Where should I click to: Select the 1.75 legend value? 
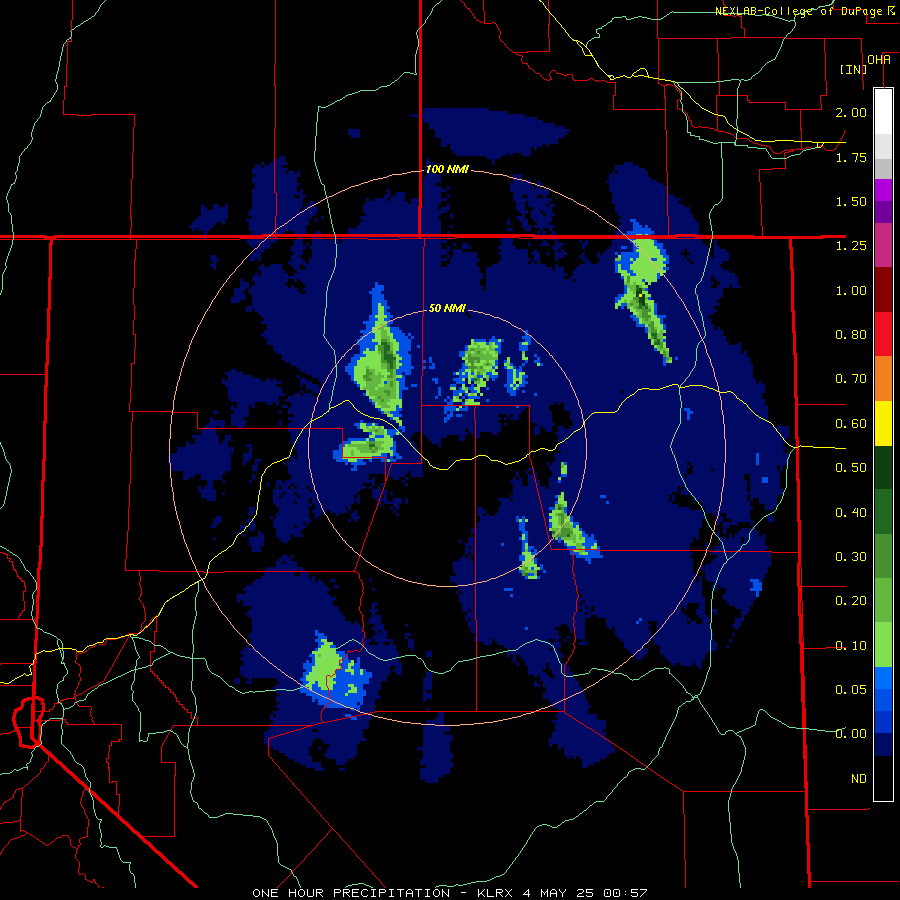851,157
